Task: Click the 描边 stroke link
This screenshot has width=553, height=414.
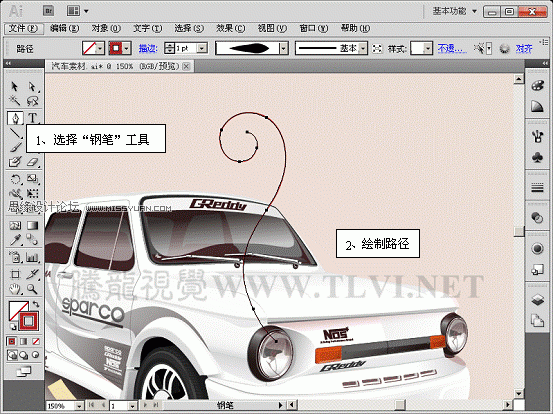Action: 147,49
